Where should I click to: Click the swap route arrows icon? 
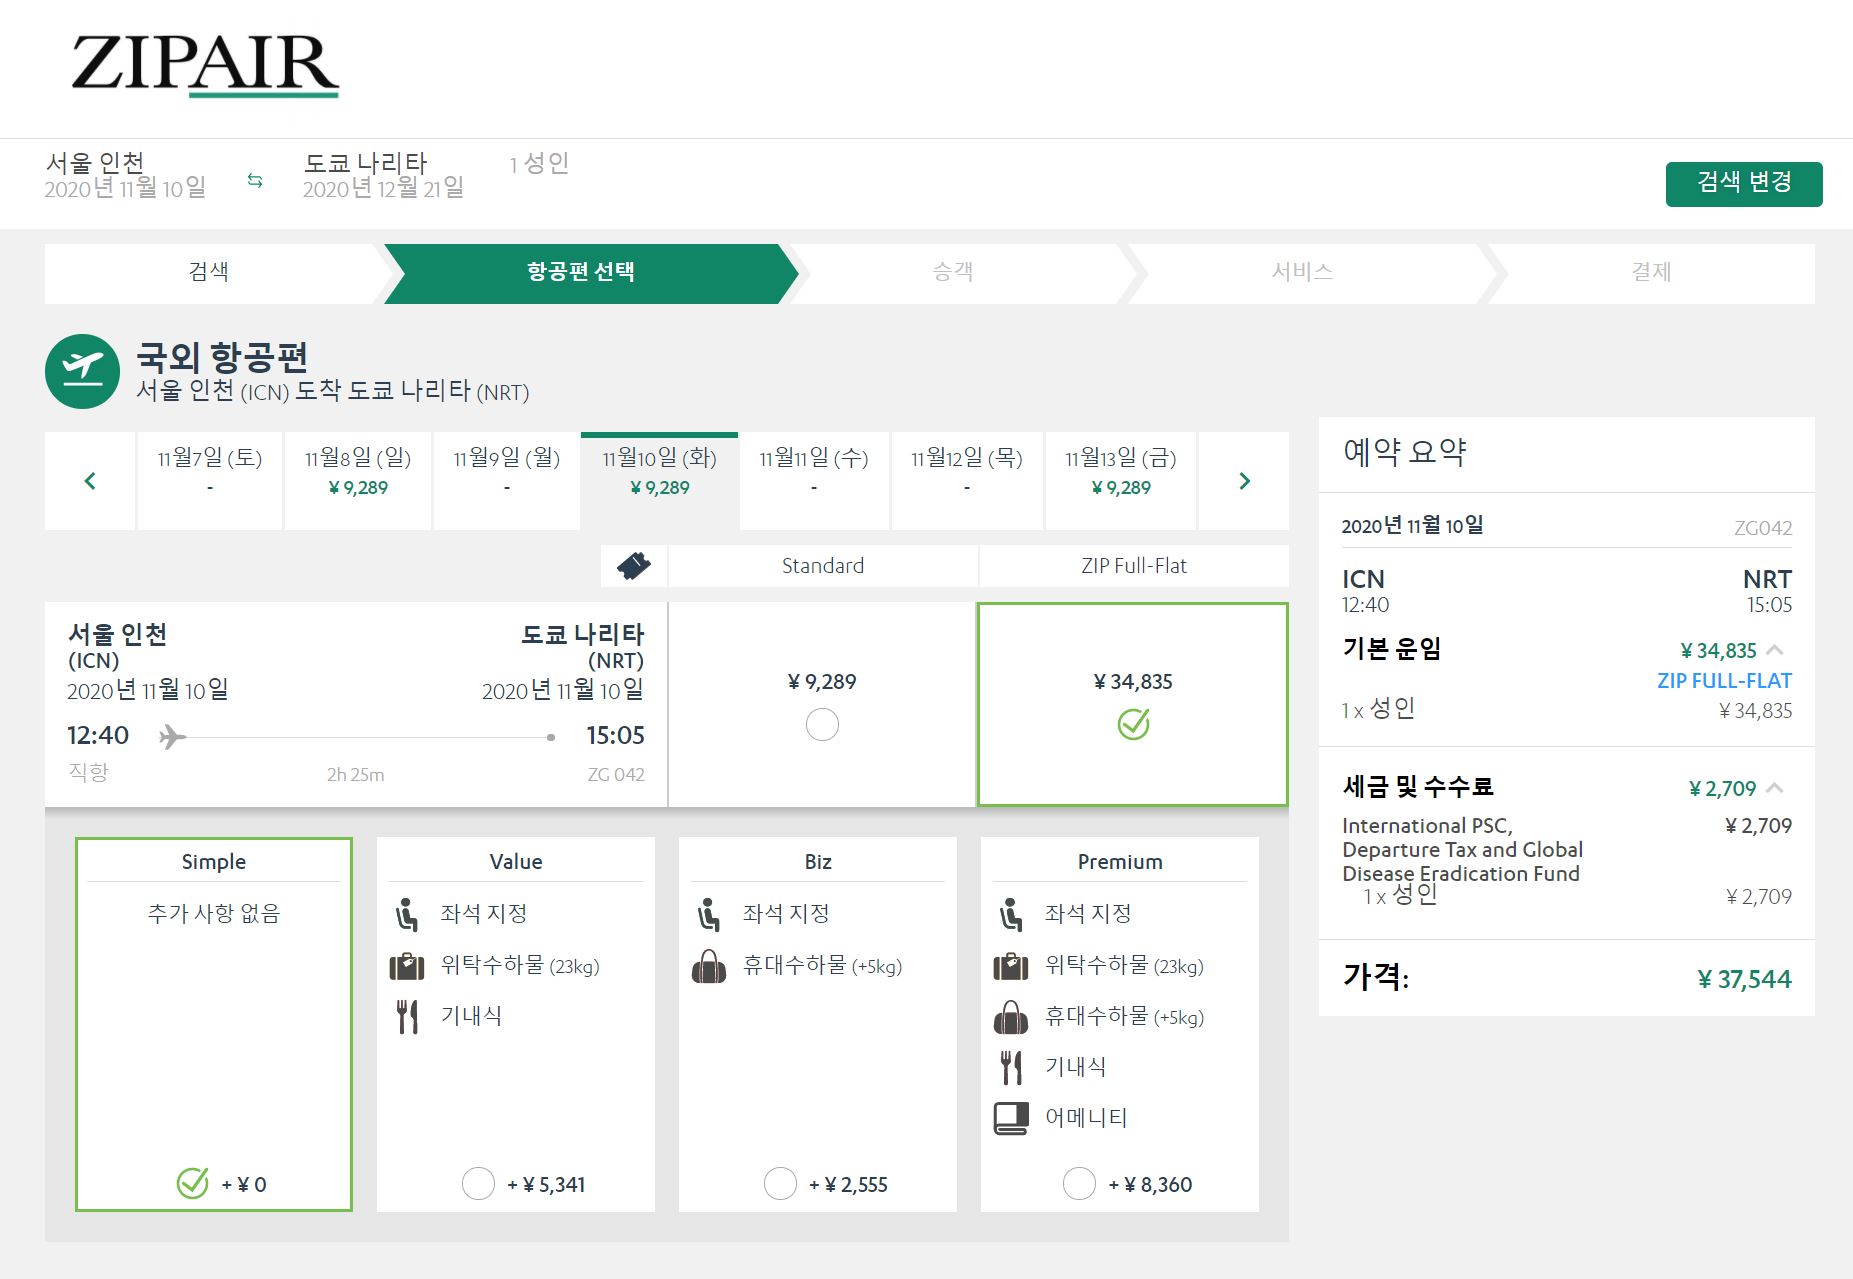click(x=255, y=180)
